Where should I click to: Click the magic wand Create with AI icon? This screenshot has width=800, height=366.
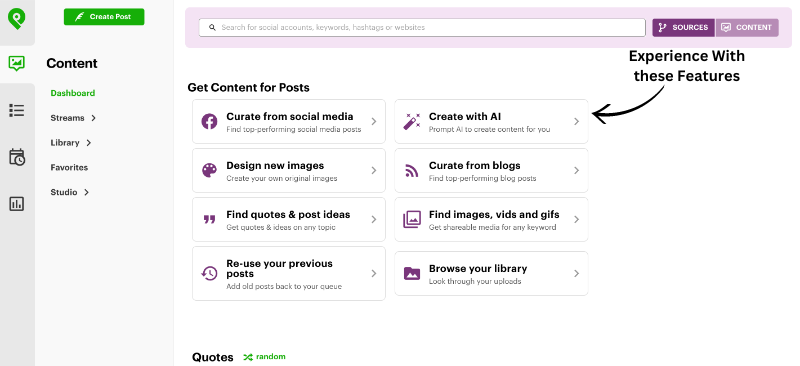tap(412, 121)
